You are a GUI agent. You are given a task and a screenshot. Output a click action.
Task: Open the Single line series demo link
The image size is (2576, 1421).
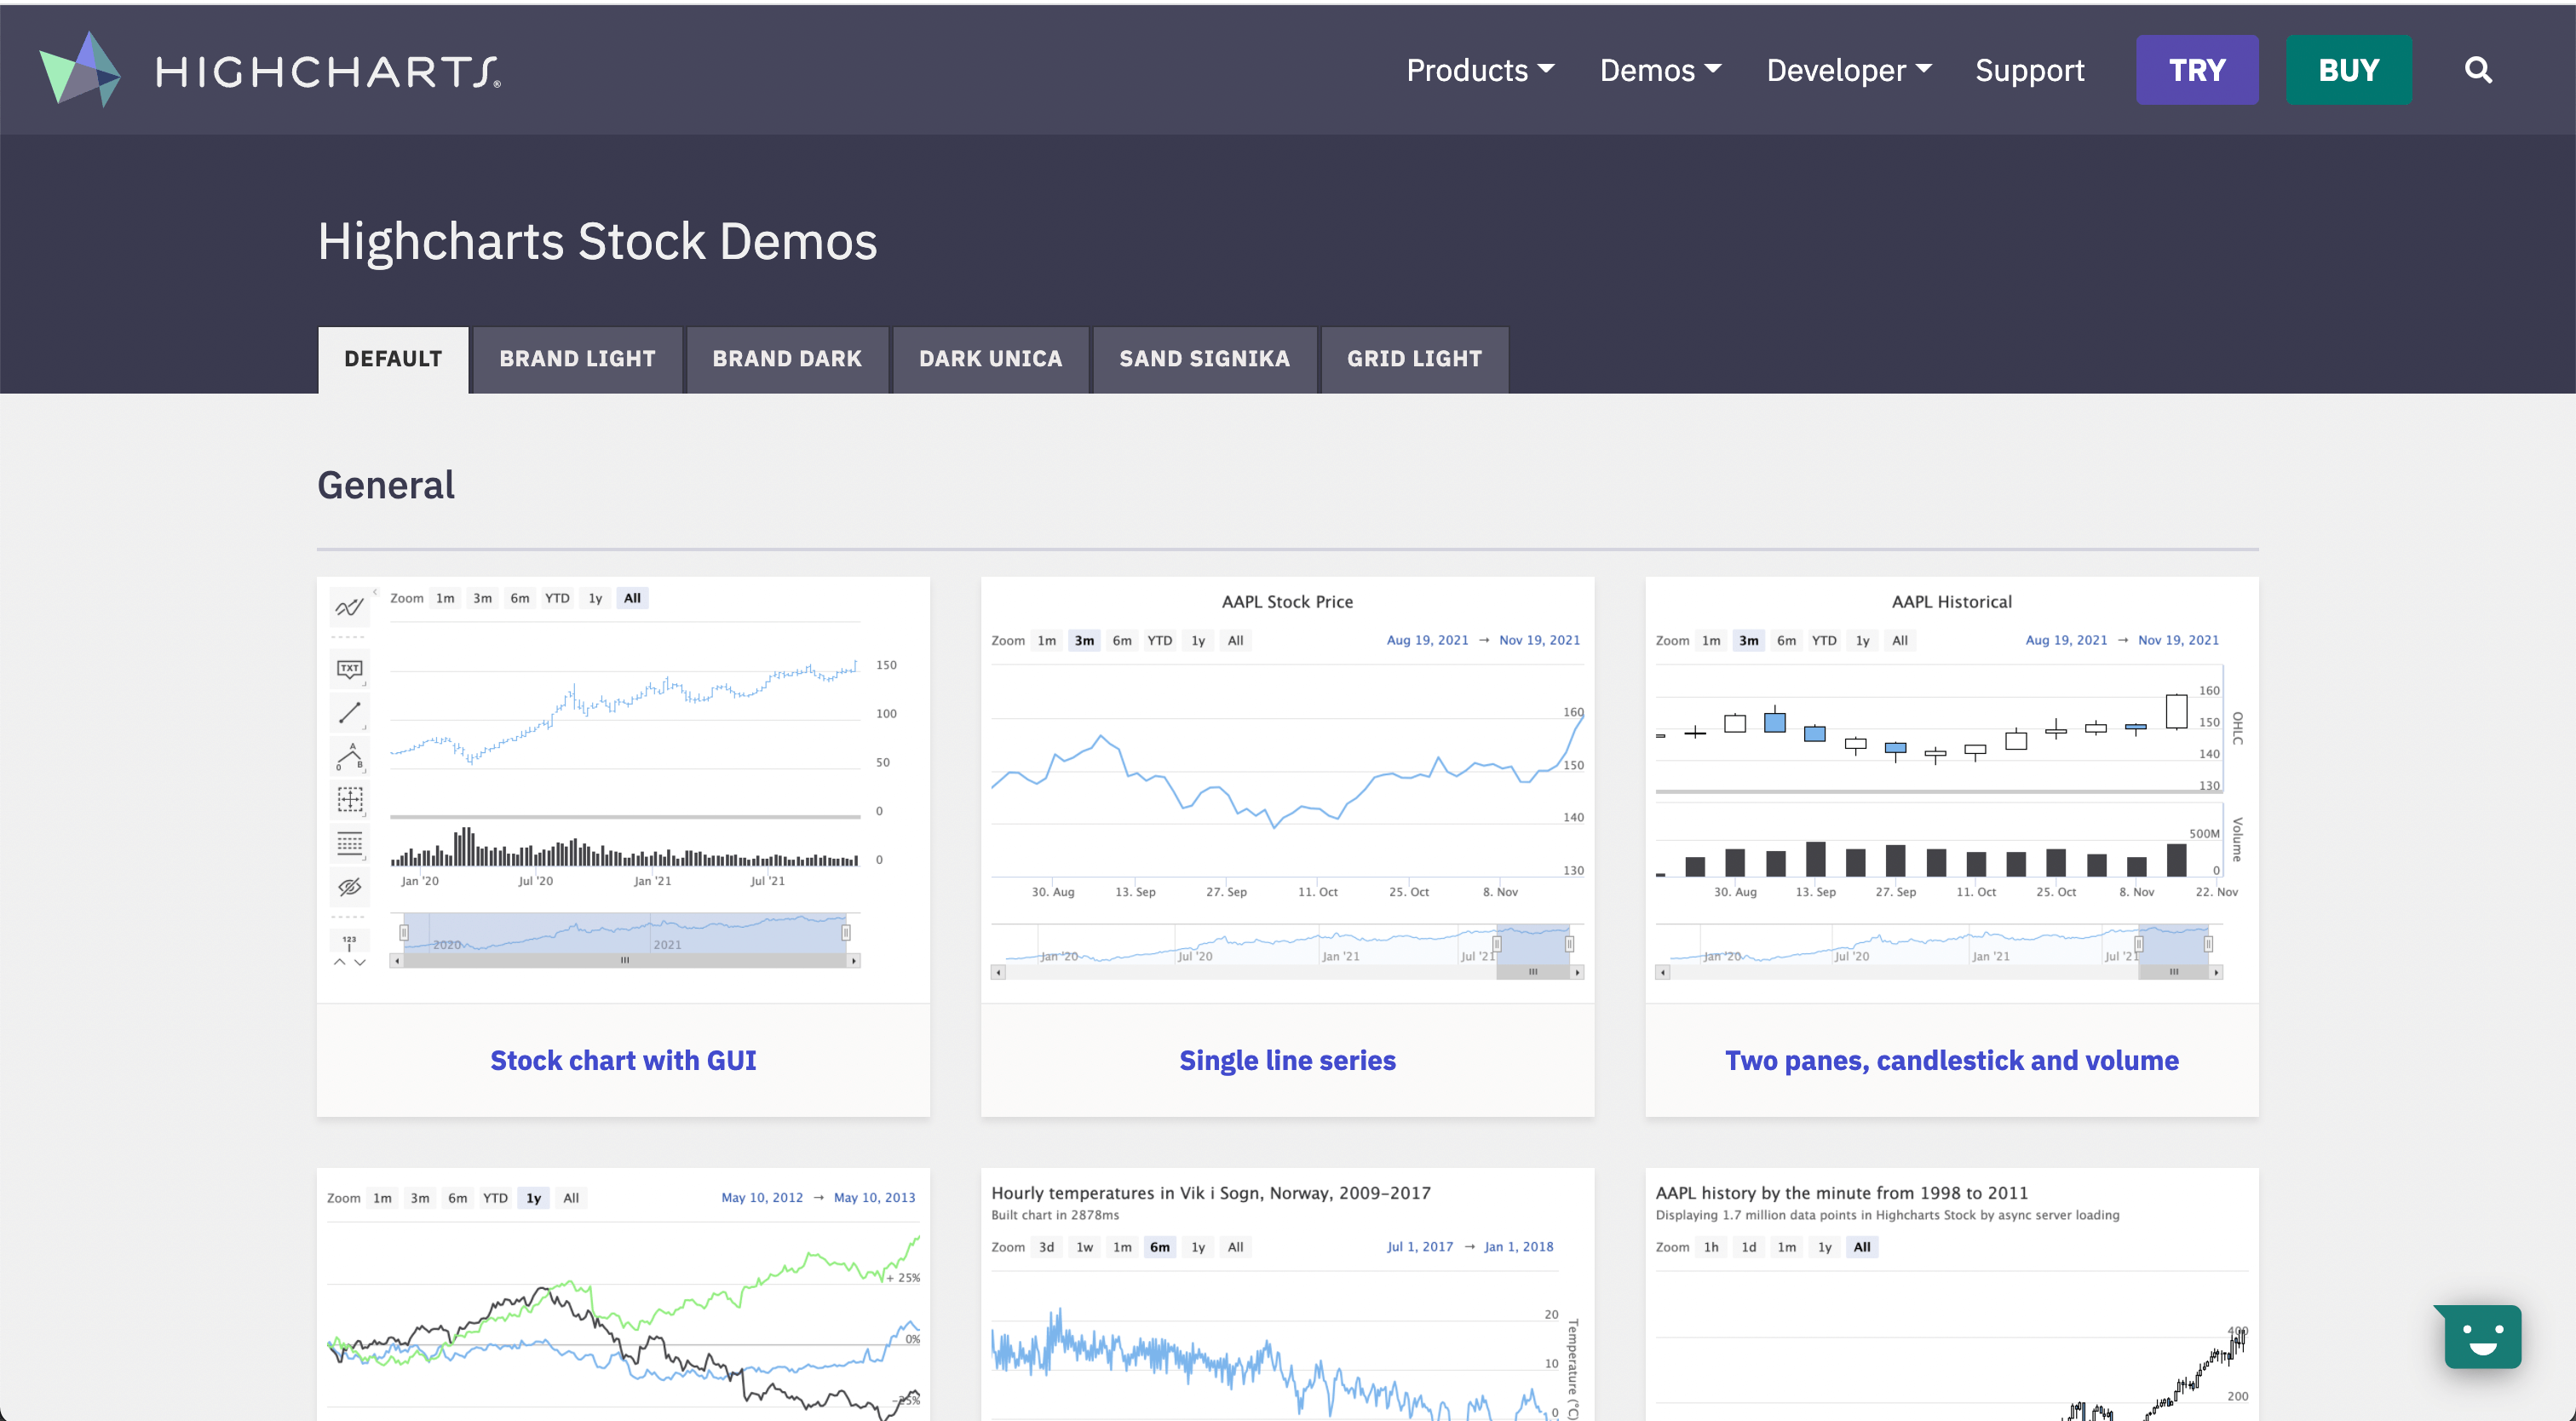(x=1287, y=1060)
